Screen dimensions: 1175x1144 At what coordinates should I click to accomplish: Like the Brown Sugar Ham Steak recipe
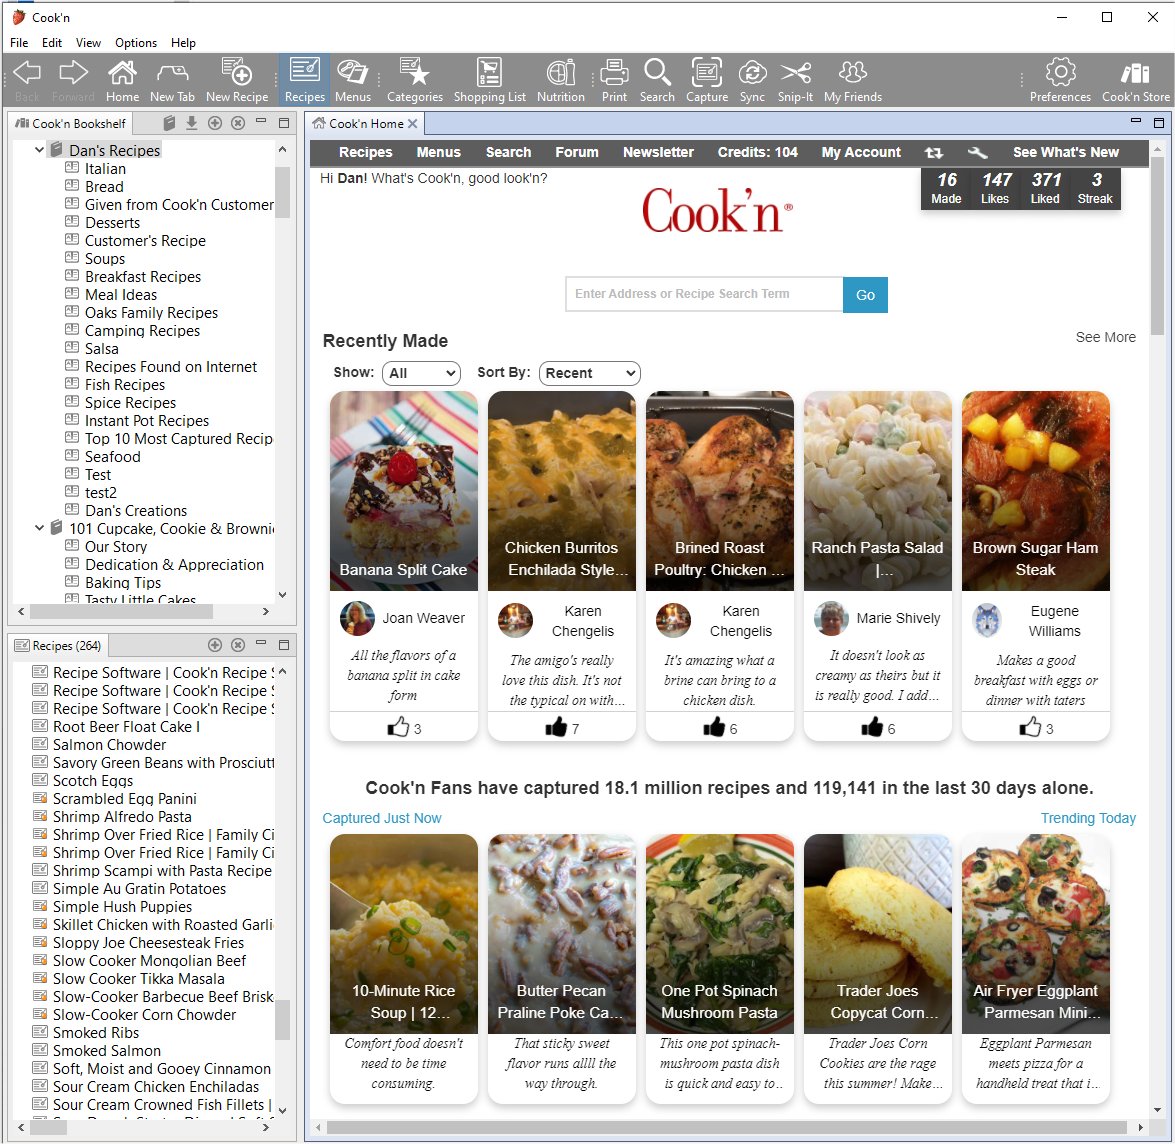point(1030,727)
